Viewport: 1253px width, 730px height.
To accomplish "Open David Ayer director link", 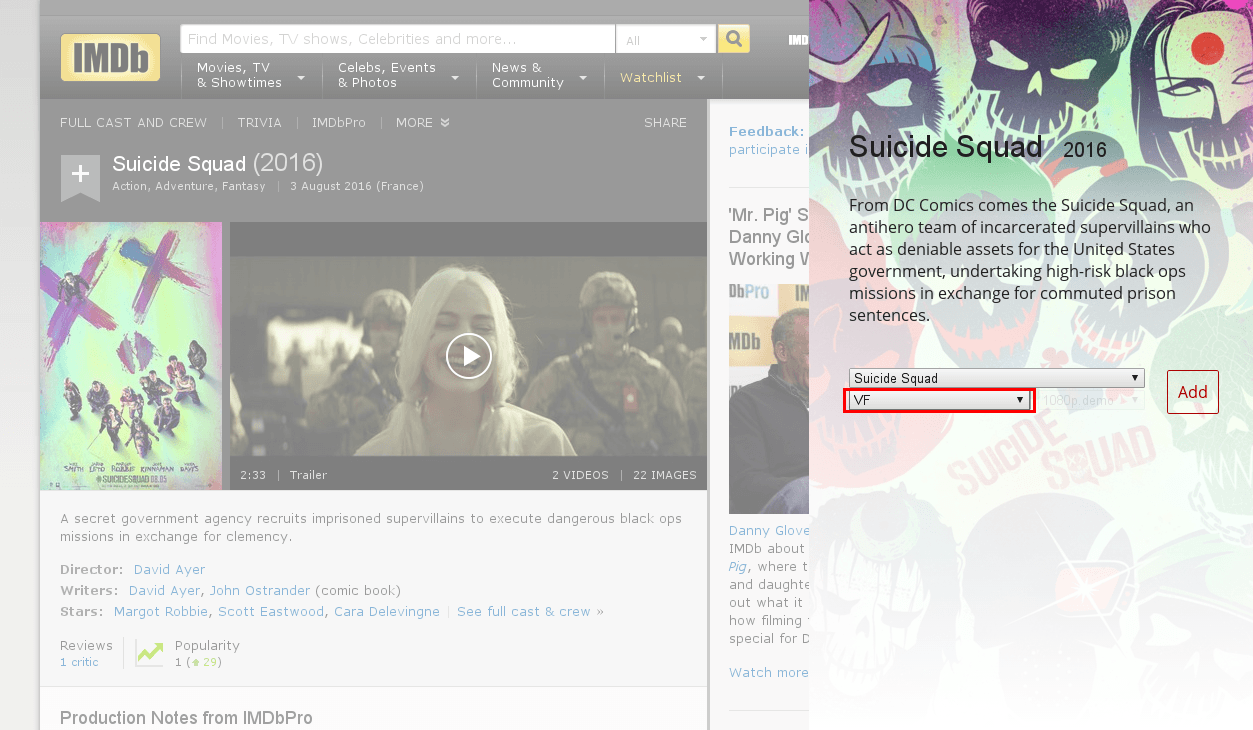I will pyautogui.click(x=169, y=569).
